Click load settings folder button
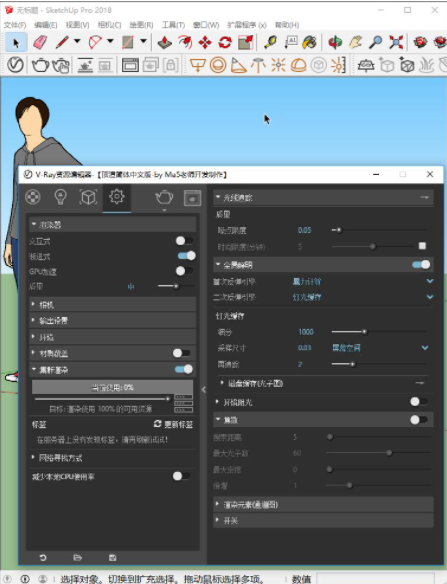 click(x=77, y=558)
